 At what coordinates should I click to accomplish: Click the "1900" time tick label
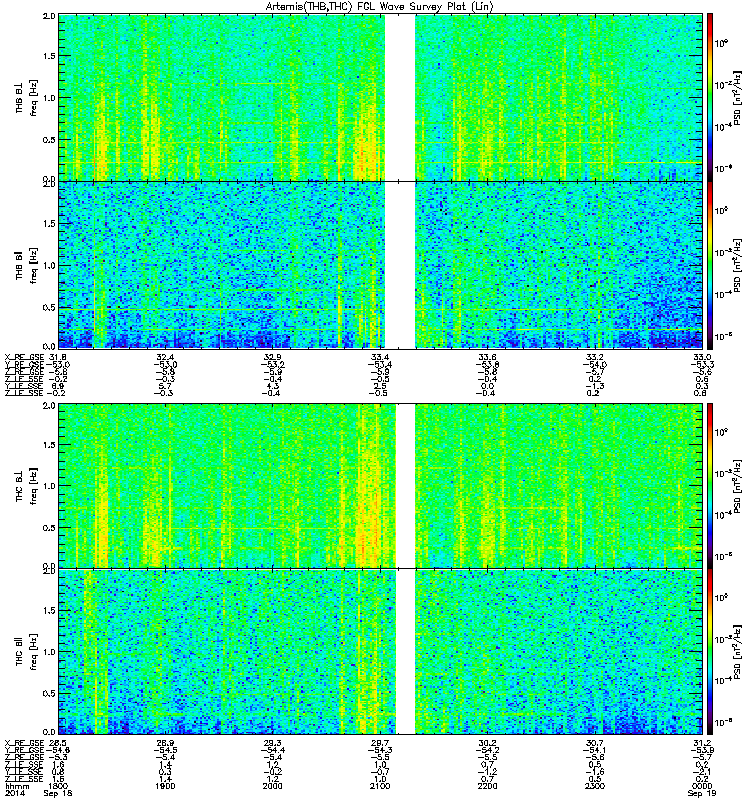tap(165, 786)
